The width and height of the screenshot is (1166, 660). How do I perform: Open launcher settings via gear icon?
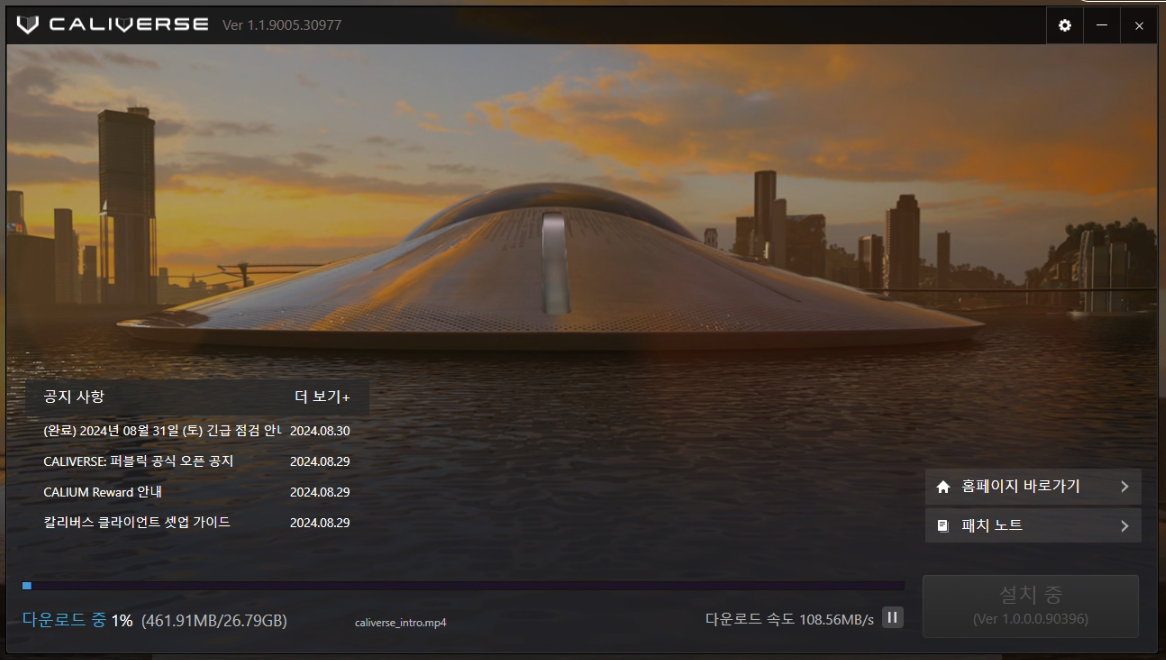click(1064, 25)
